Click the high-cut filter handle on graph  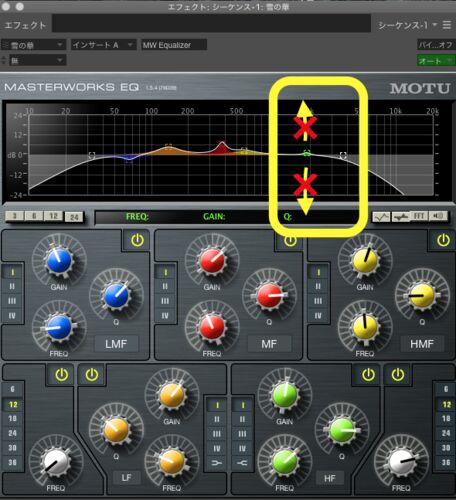pyautogui.click(x=343, y=155)
